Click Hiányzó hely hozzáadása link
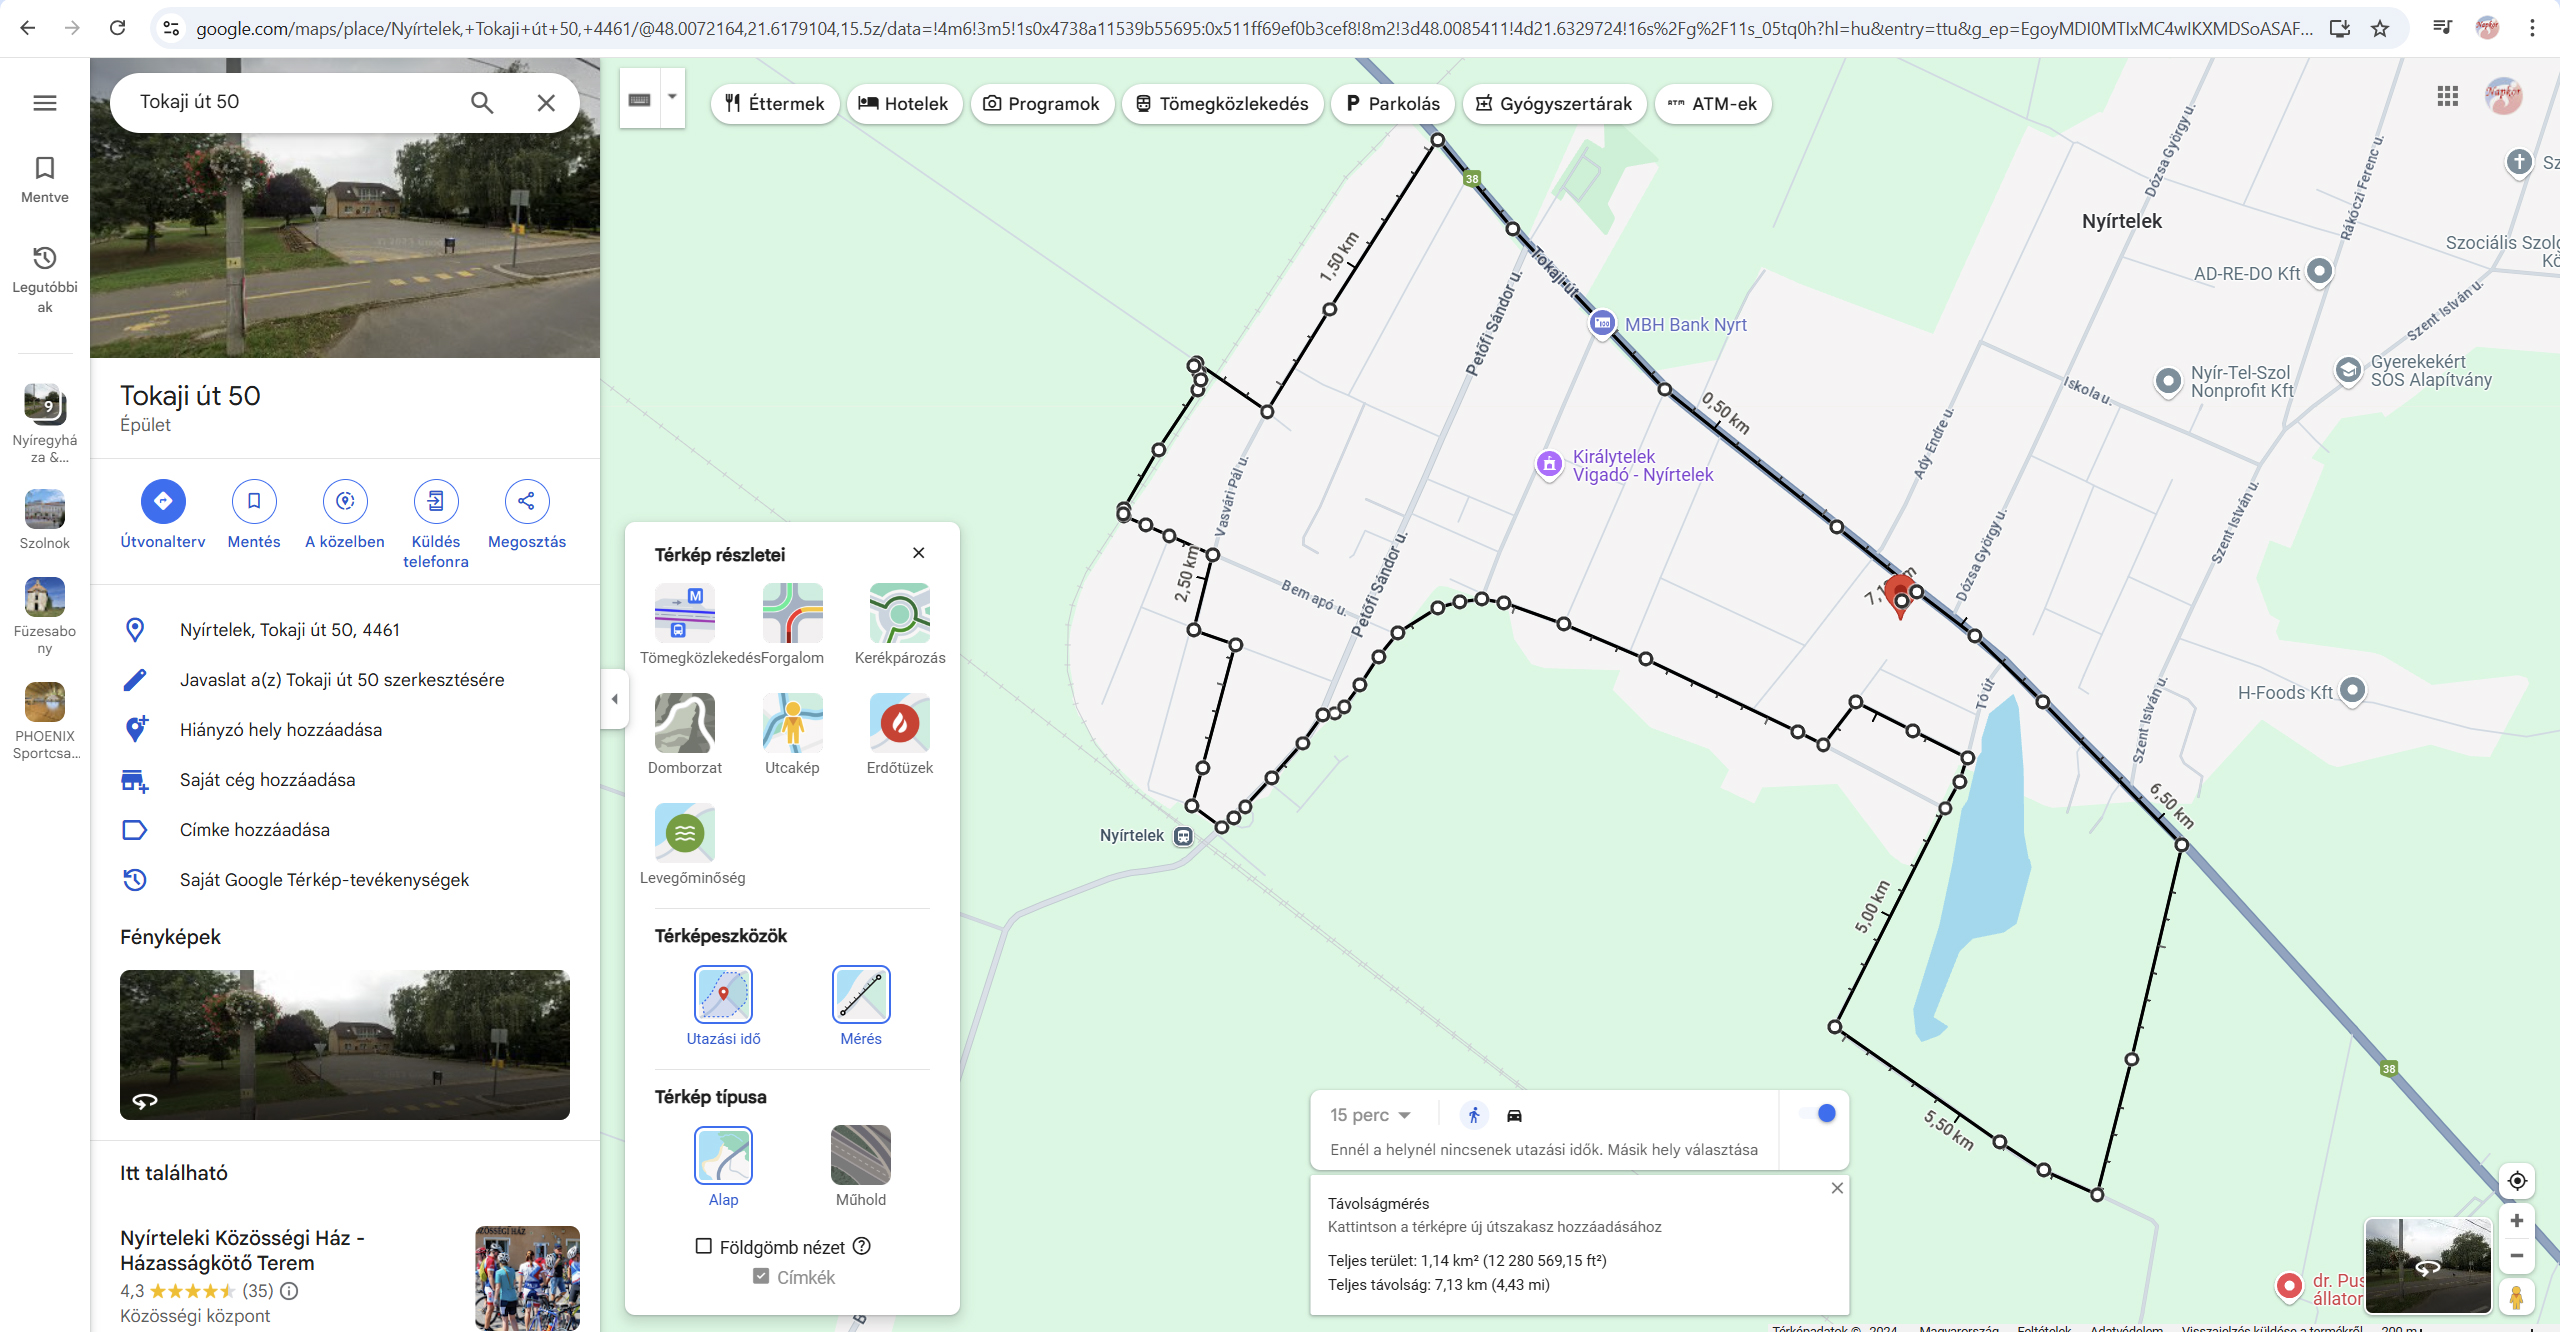Image resolution: width=2560 pixels, height=1332 pixels. (280, 730)
